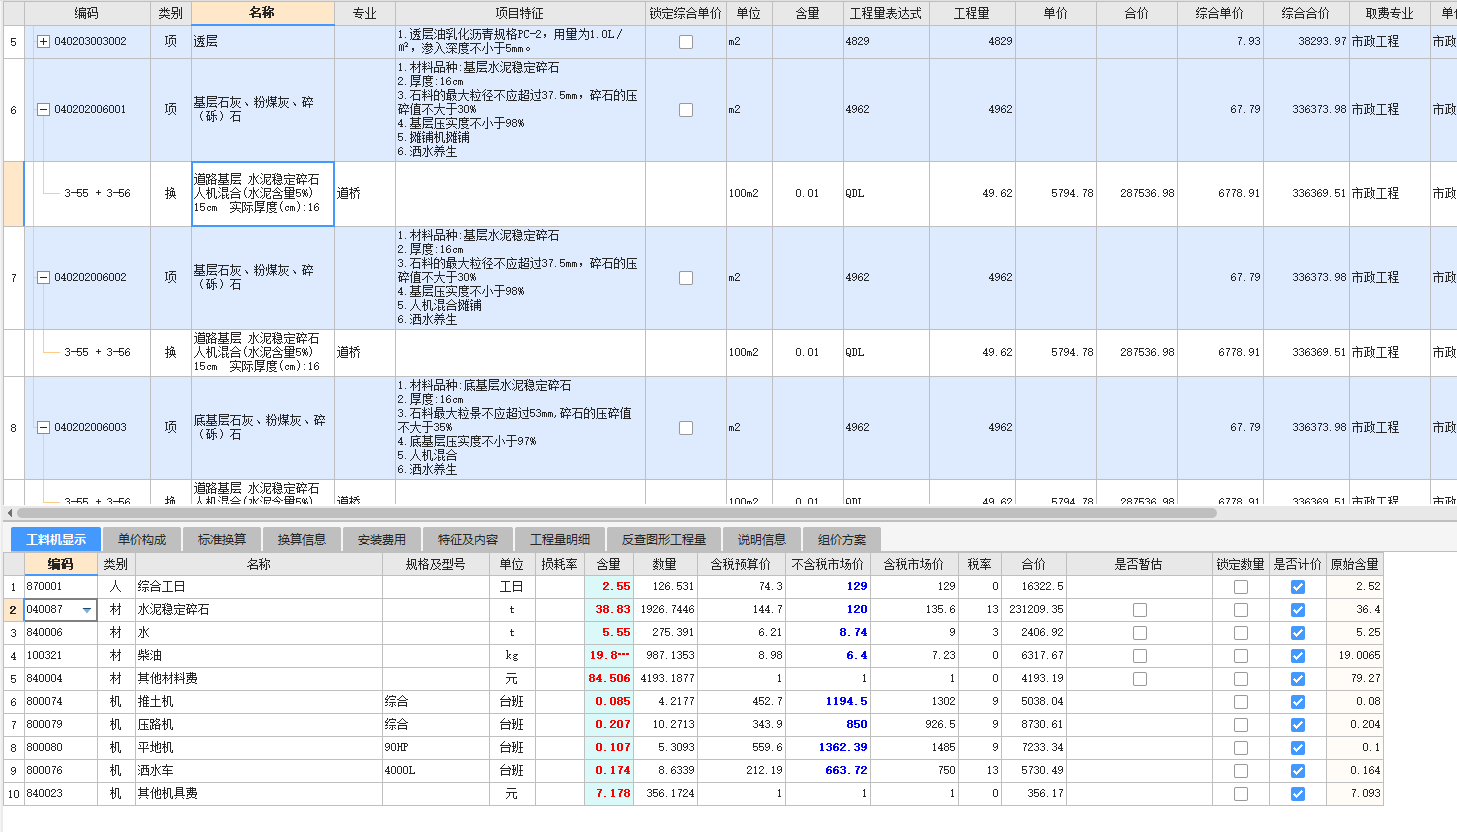Click the 90HP specification cell
The height and width of the screenshot is (832, 1457).
point(436,748)
